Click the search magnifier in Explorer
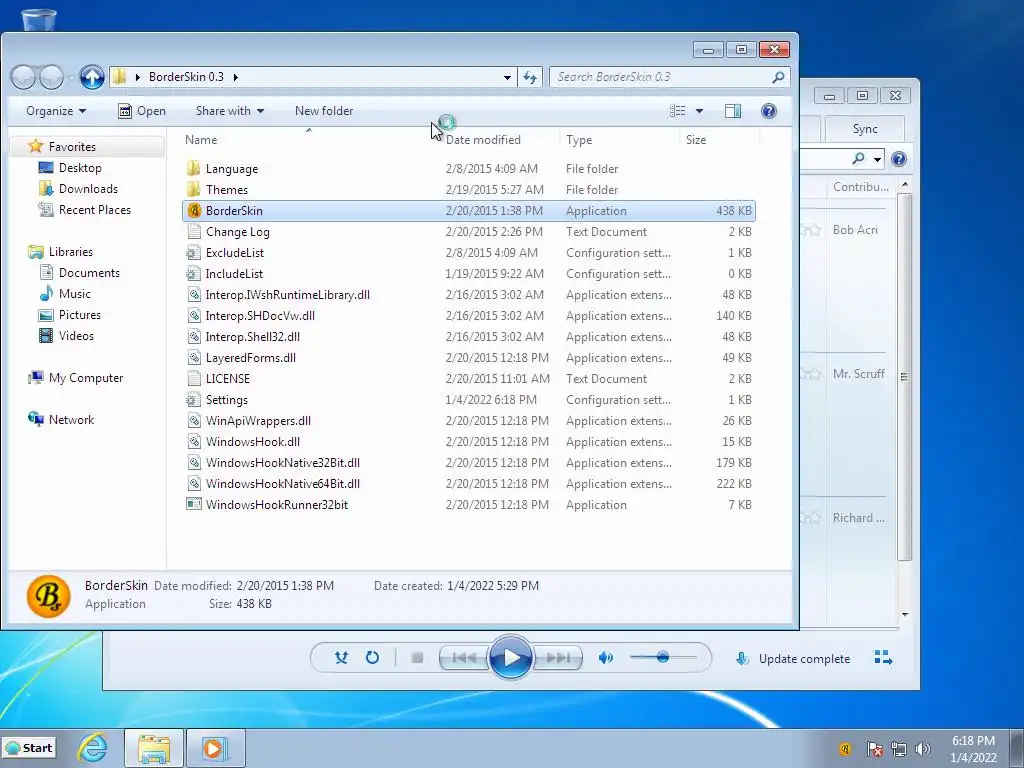This screenshot has width=1024, height=768. click(x=778, y=77)
